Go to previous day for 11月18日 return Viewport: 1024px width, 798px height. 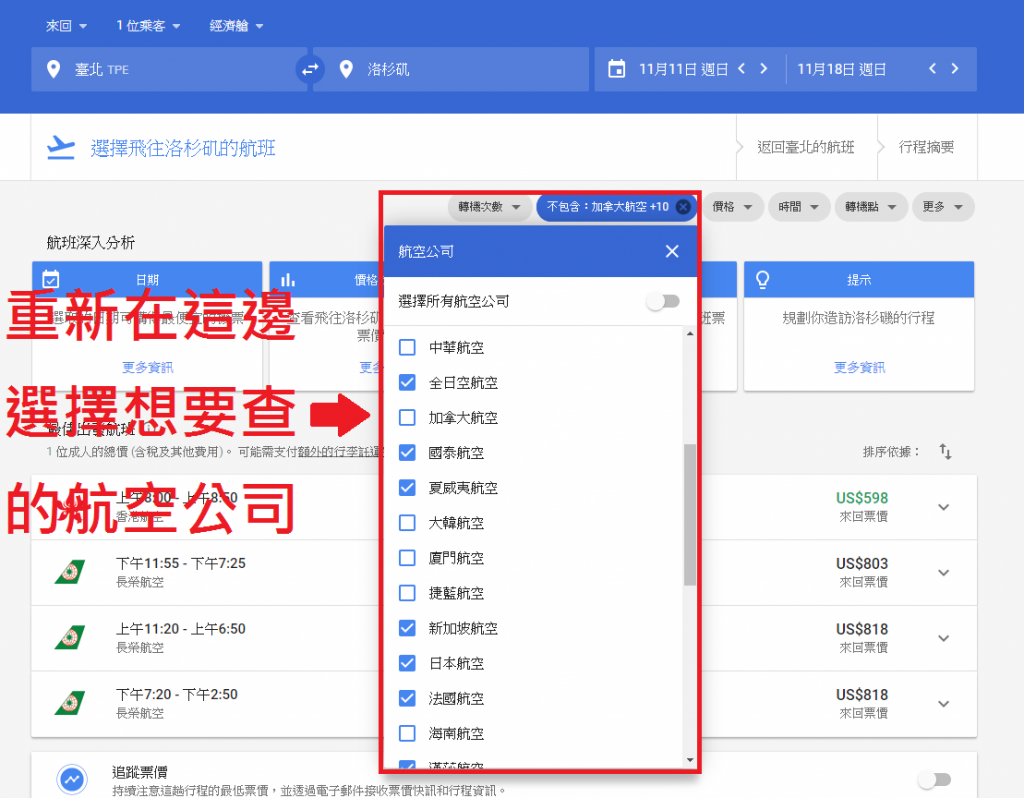[x=933, y=69]
